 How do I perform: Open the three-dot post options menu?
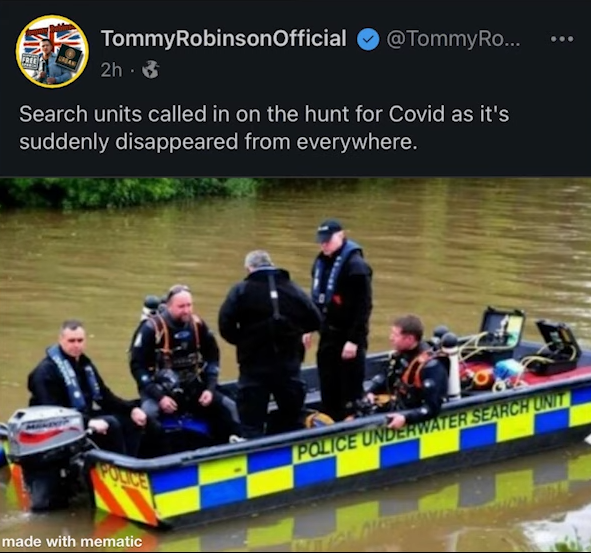[x=562, y=39]
